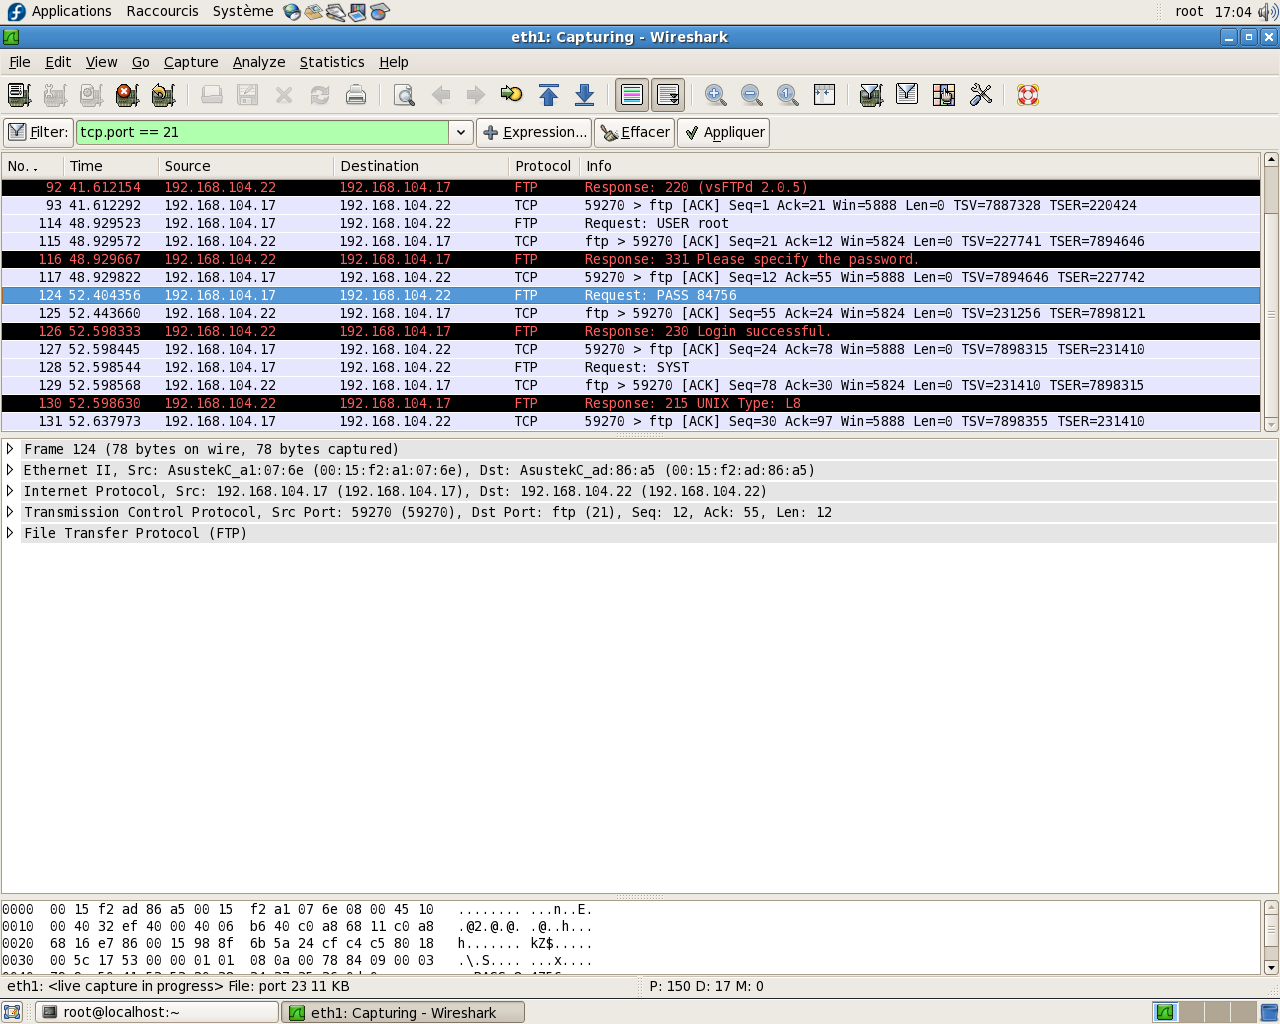Click the Filter button

[38, 132]
